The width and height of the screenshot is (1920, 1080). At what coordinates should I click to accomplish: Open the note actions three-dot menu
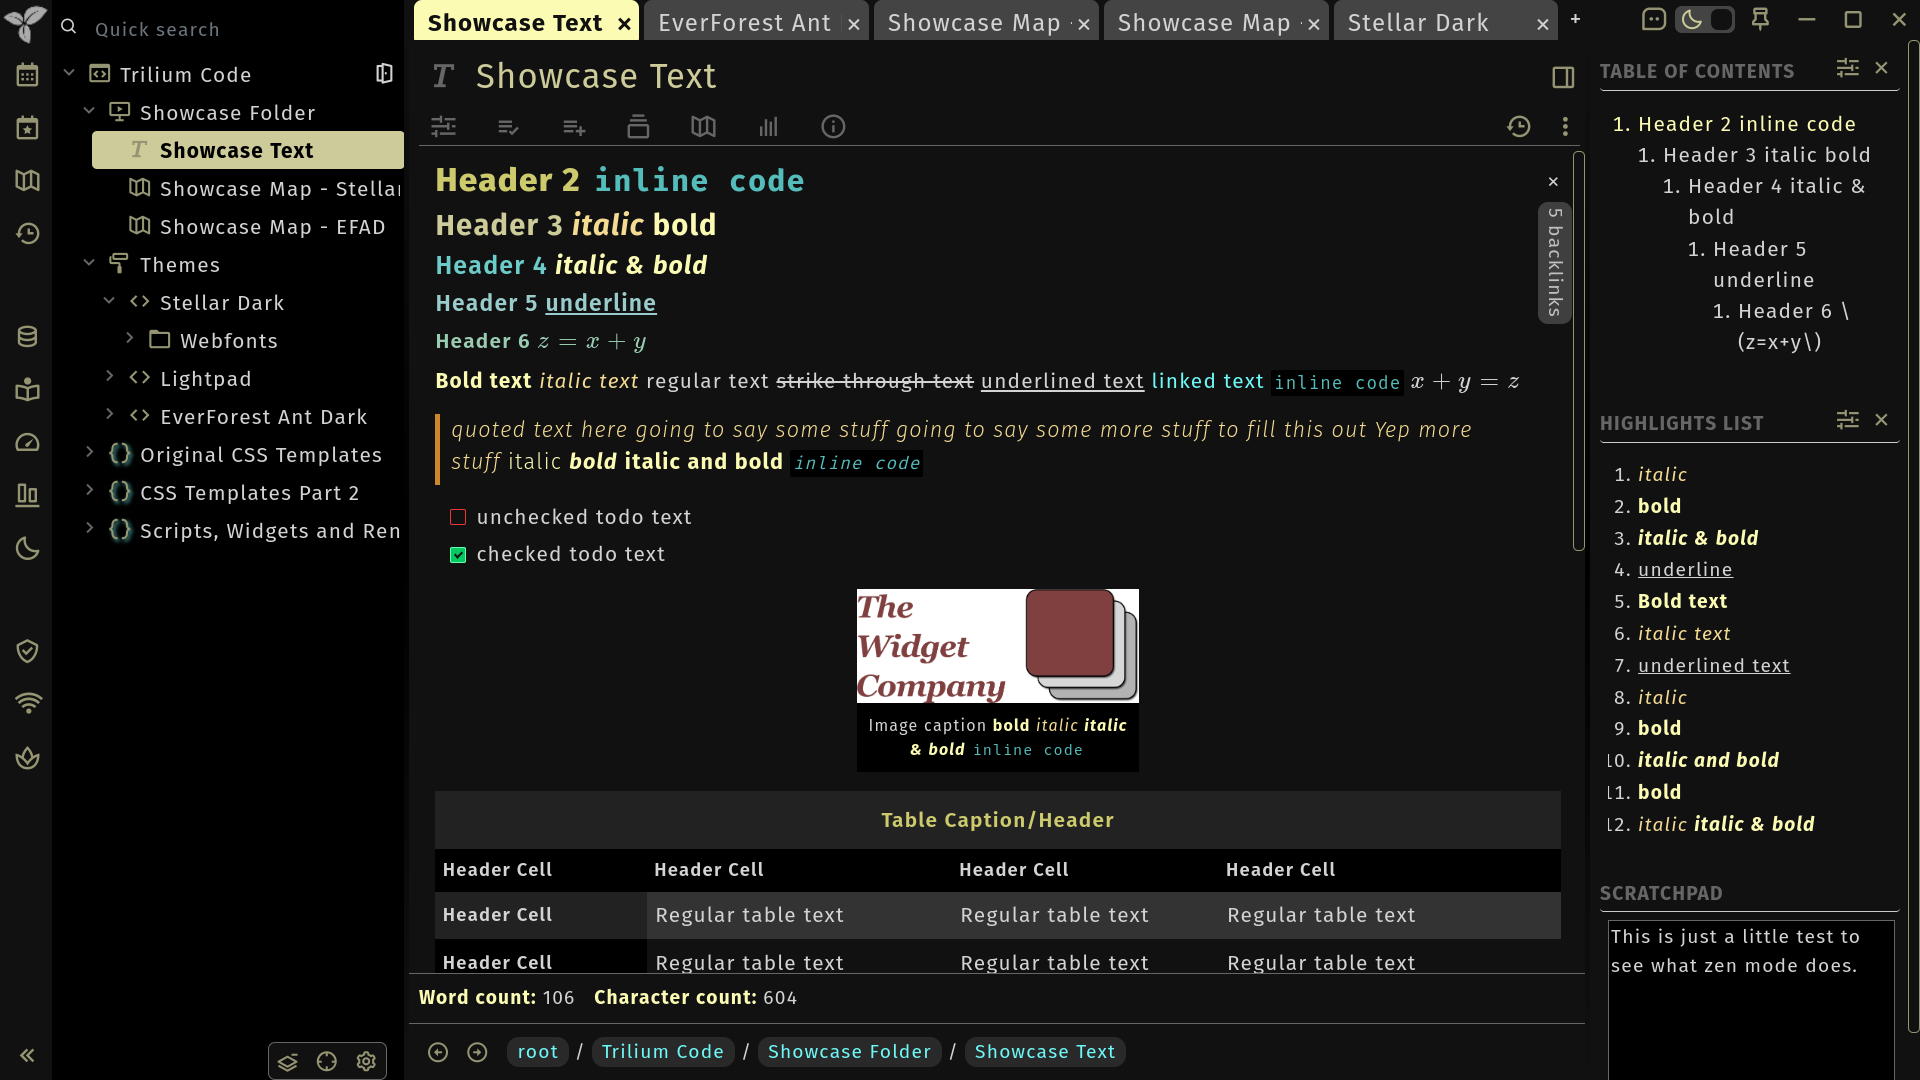click(x=1565, y=127)
